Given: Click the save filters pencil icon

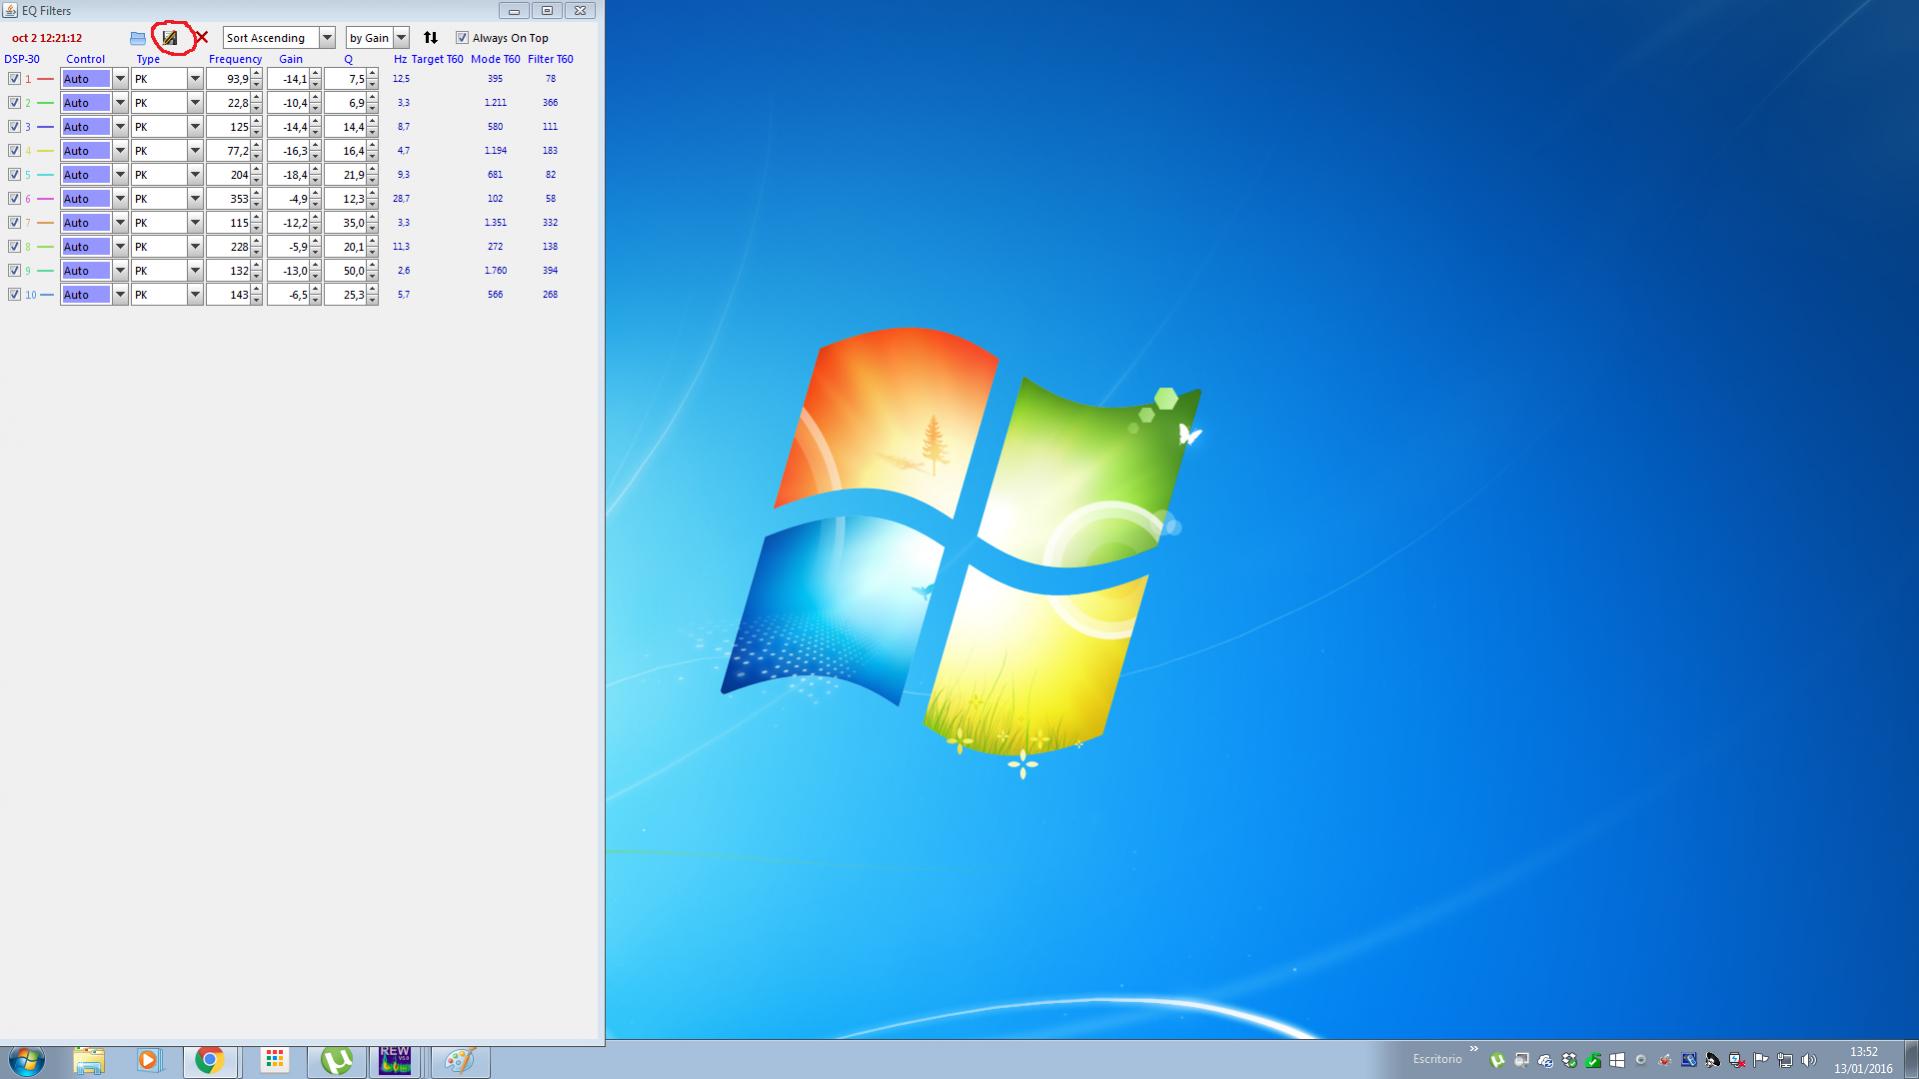Looking at the screenshot, I should click(x=170, y=38).
